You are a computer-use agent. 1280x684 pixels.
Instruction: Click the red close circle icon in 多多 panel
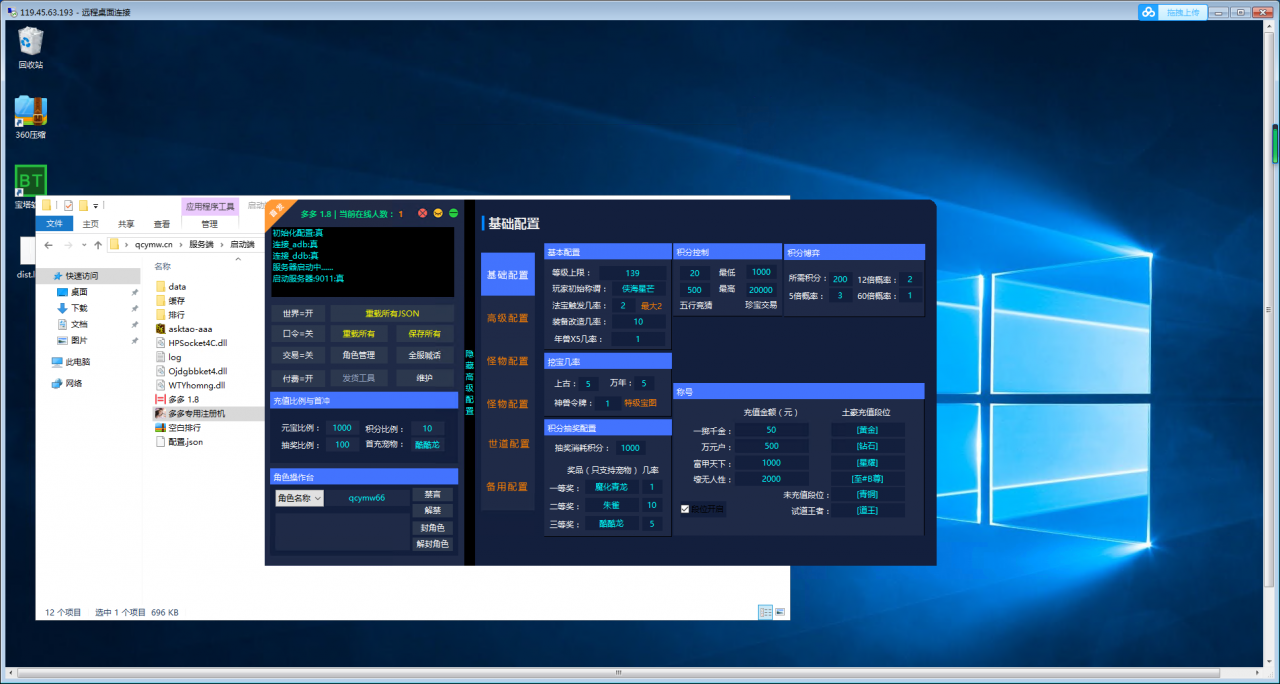click(423, 213)
